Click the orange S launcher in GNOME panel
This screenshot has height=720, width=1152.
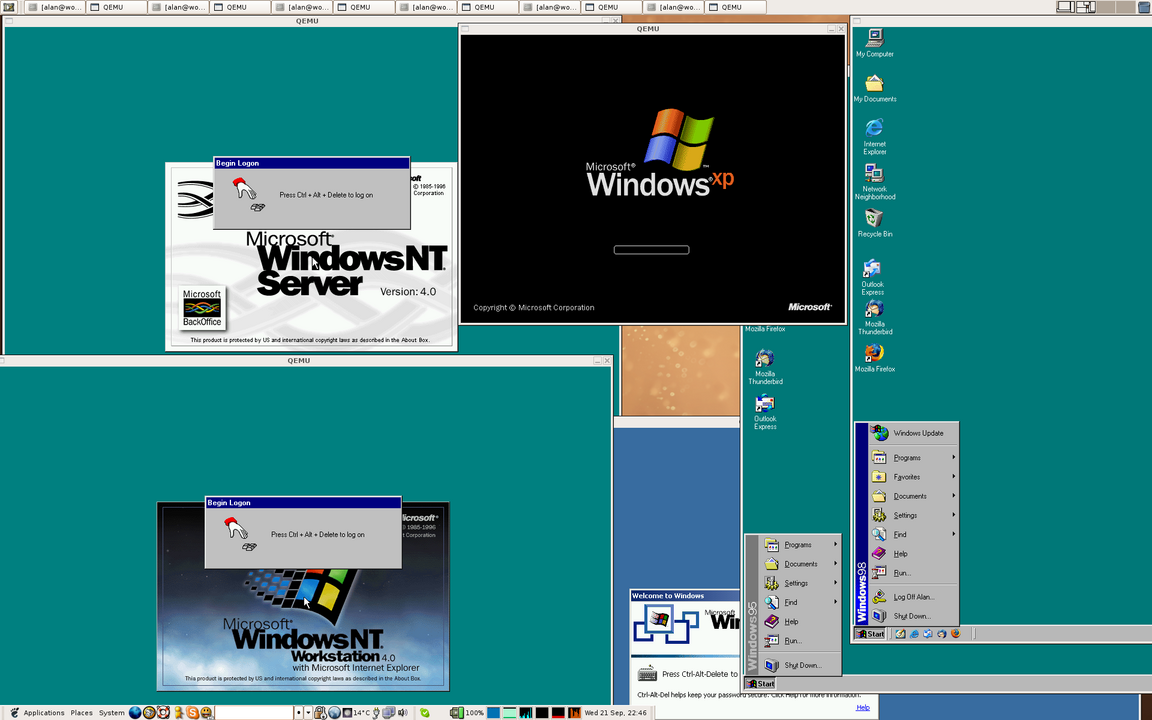pyautogui.click(x=192, y=713)
